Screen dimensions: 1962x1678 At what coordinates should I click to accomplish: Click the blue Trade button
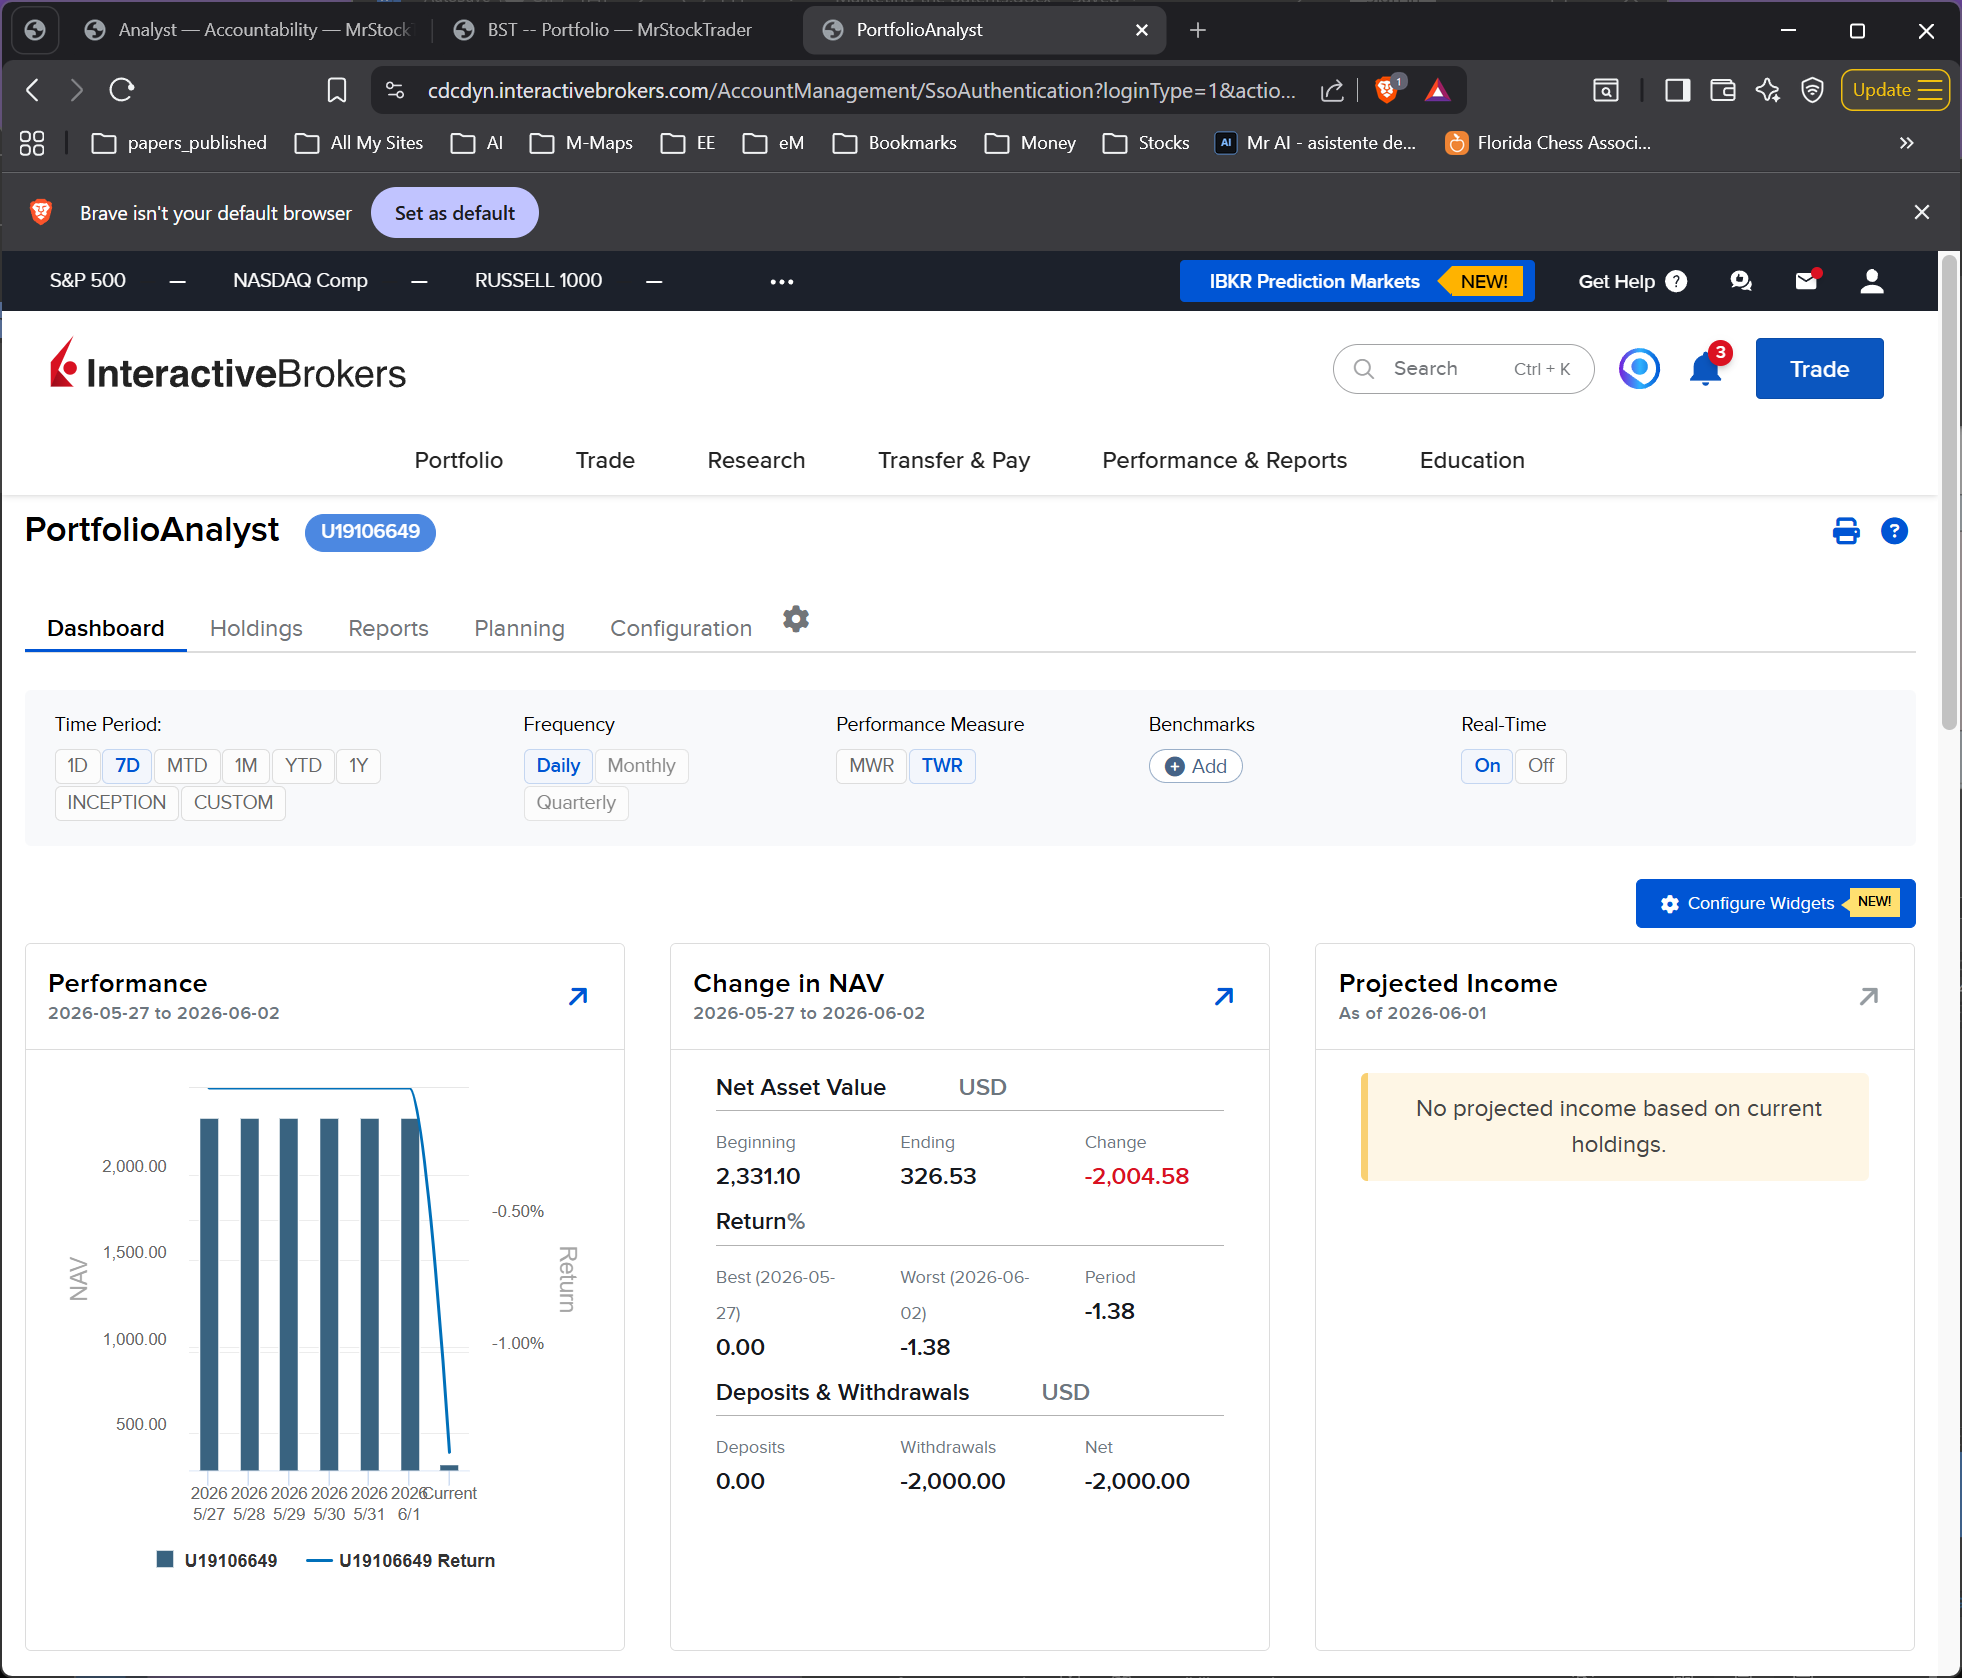pos(1819,369)
